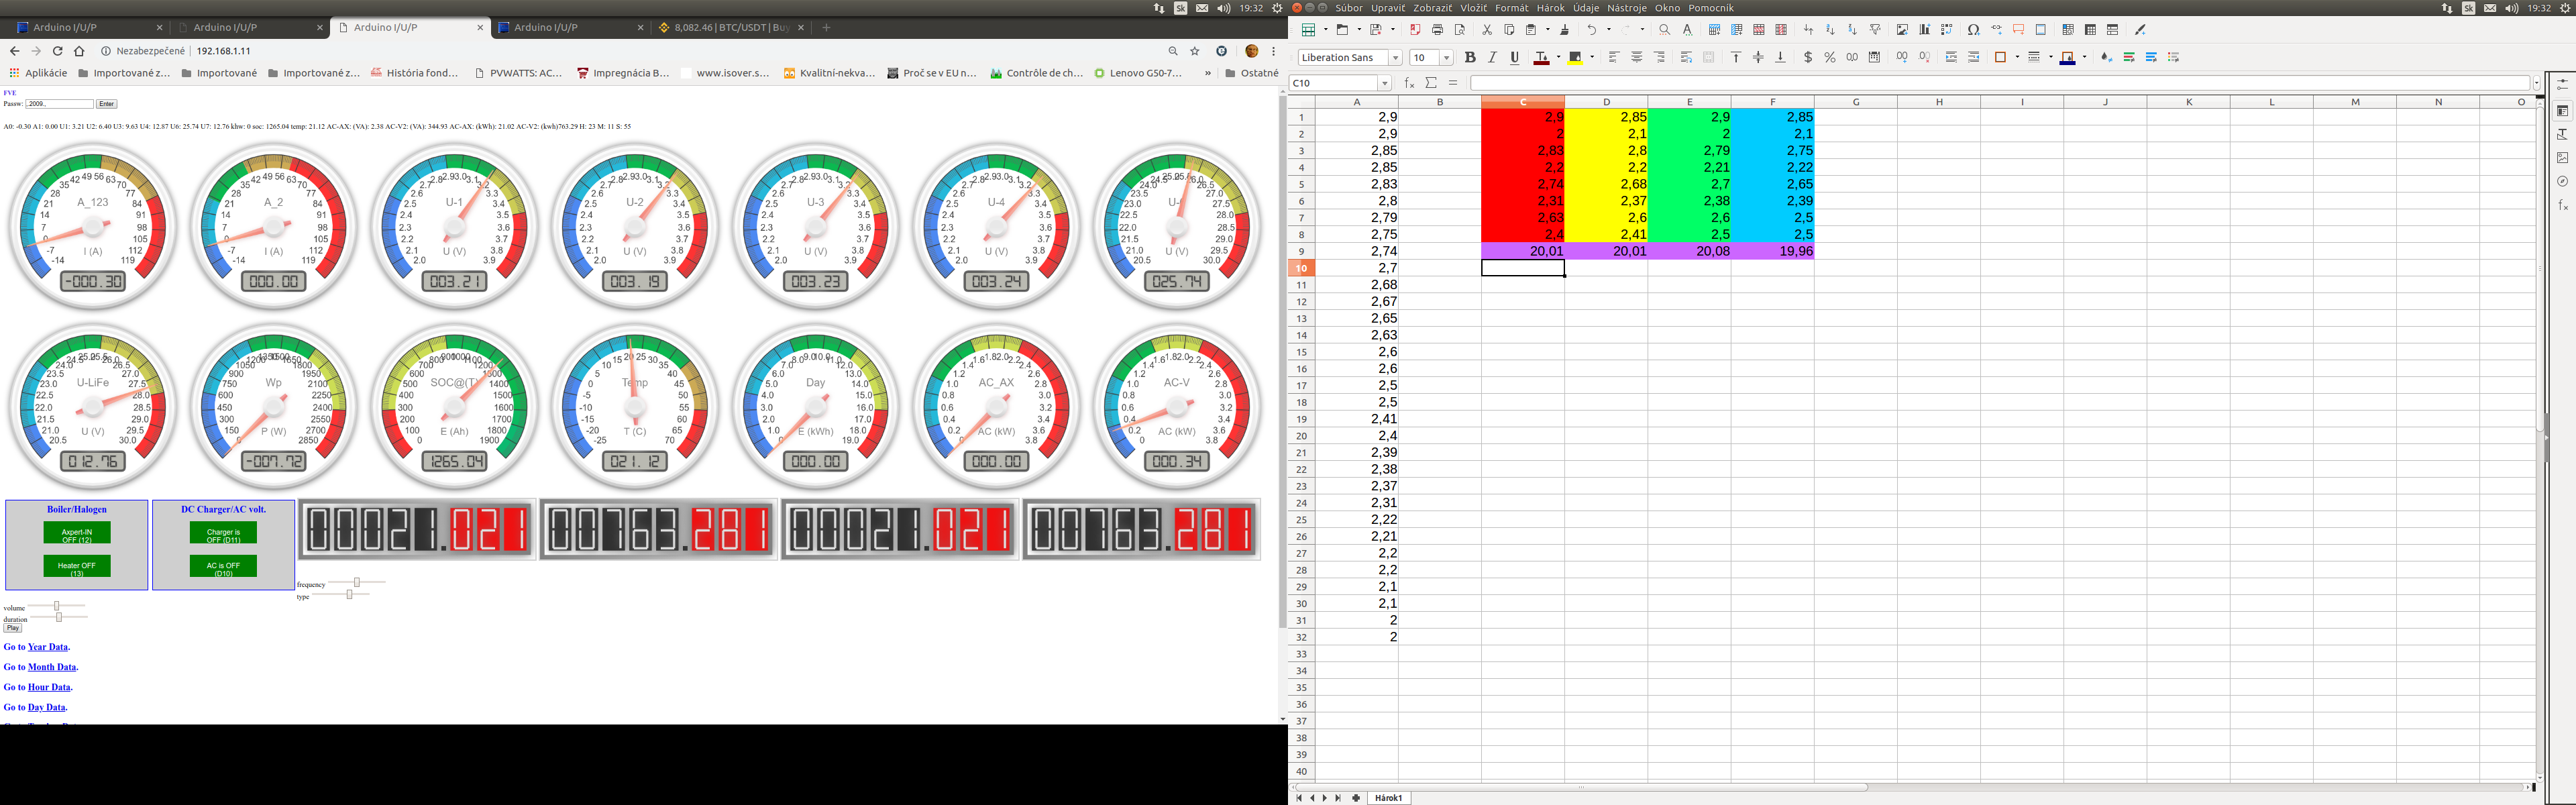Screen dimensions: 2576x805
Task: Open the font size dropdown
Action: 1446,58
